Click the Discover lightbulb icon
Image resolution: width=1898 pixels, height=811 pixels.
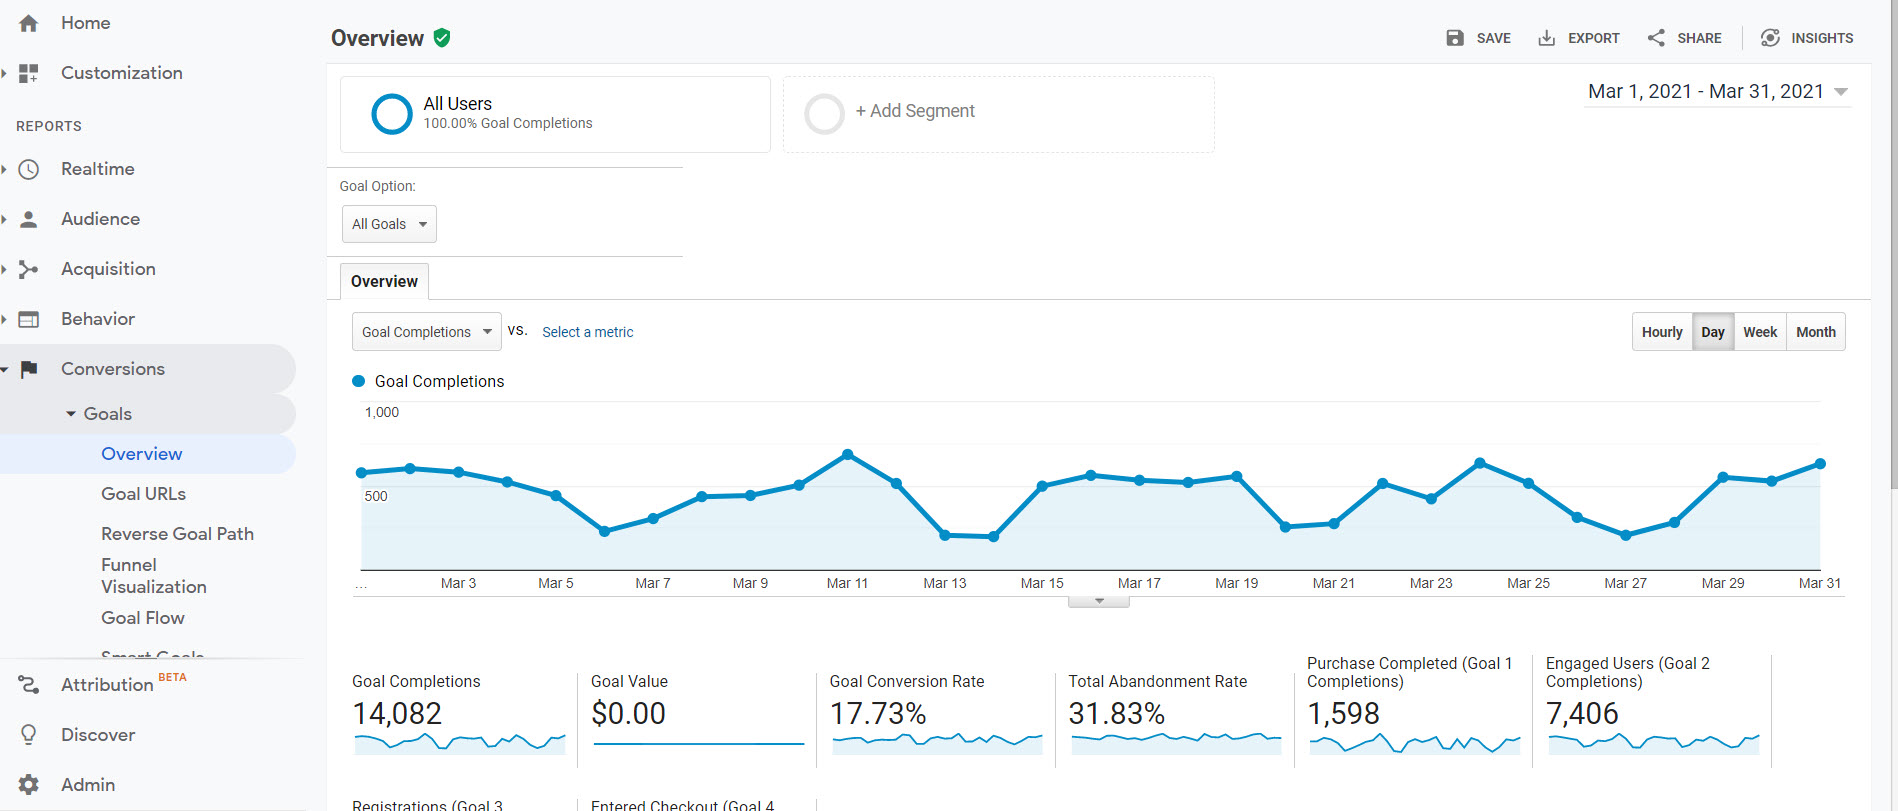tap(29, 735)
